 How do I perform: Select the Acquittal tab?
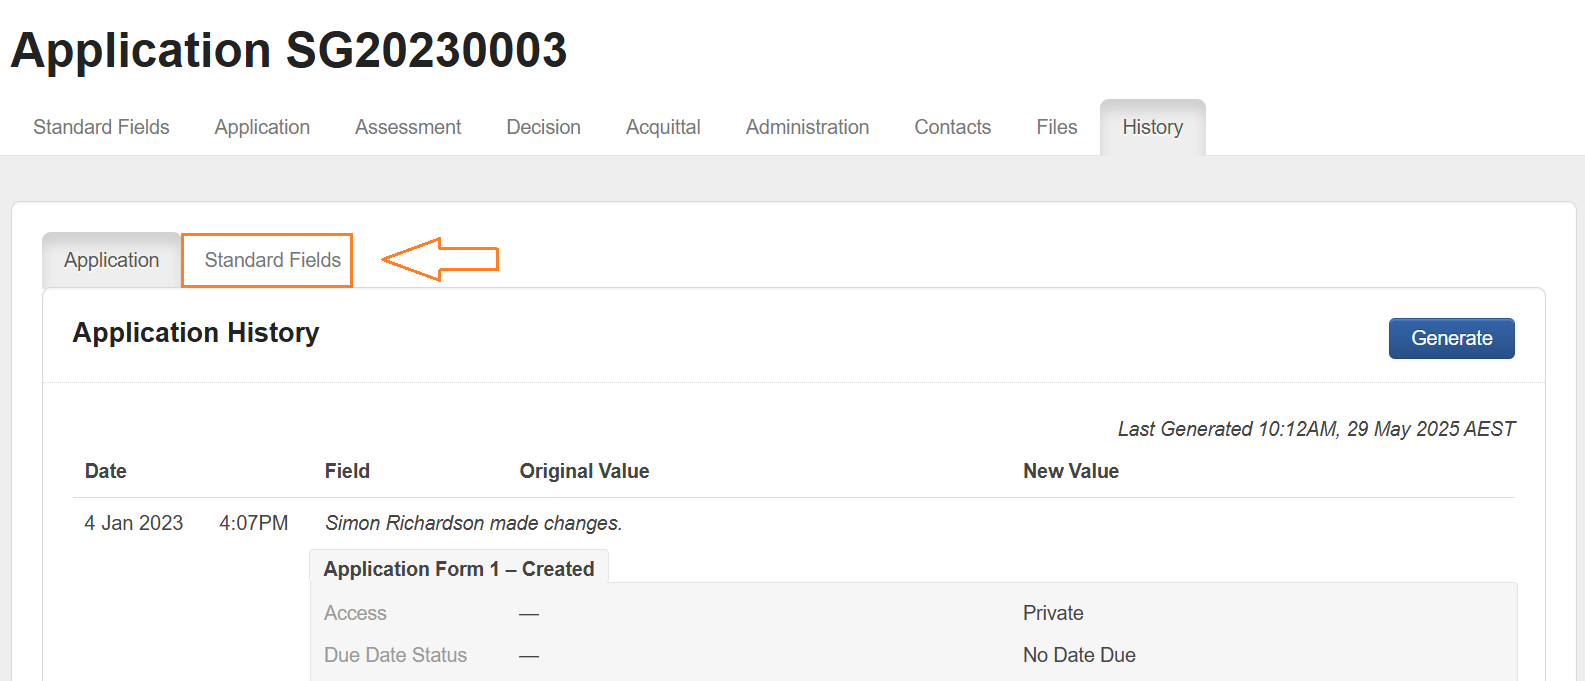[663, 127]
